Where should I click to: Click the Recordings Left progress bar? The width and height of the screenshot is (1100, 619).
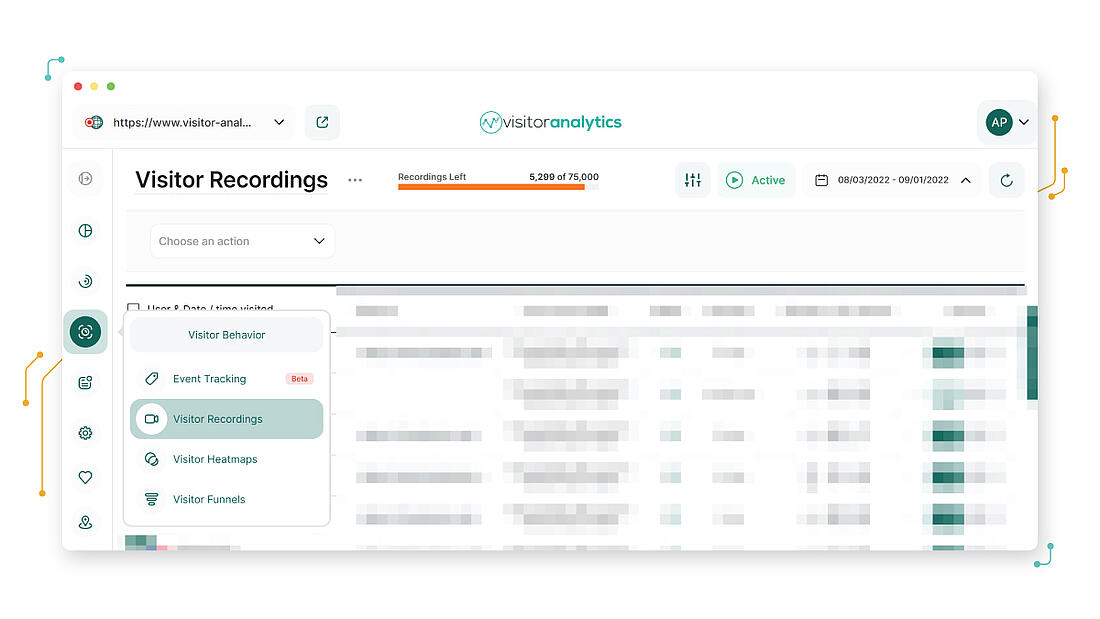coord(498,187)
